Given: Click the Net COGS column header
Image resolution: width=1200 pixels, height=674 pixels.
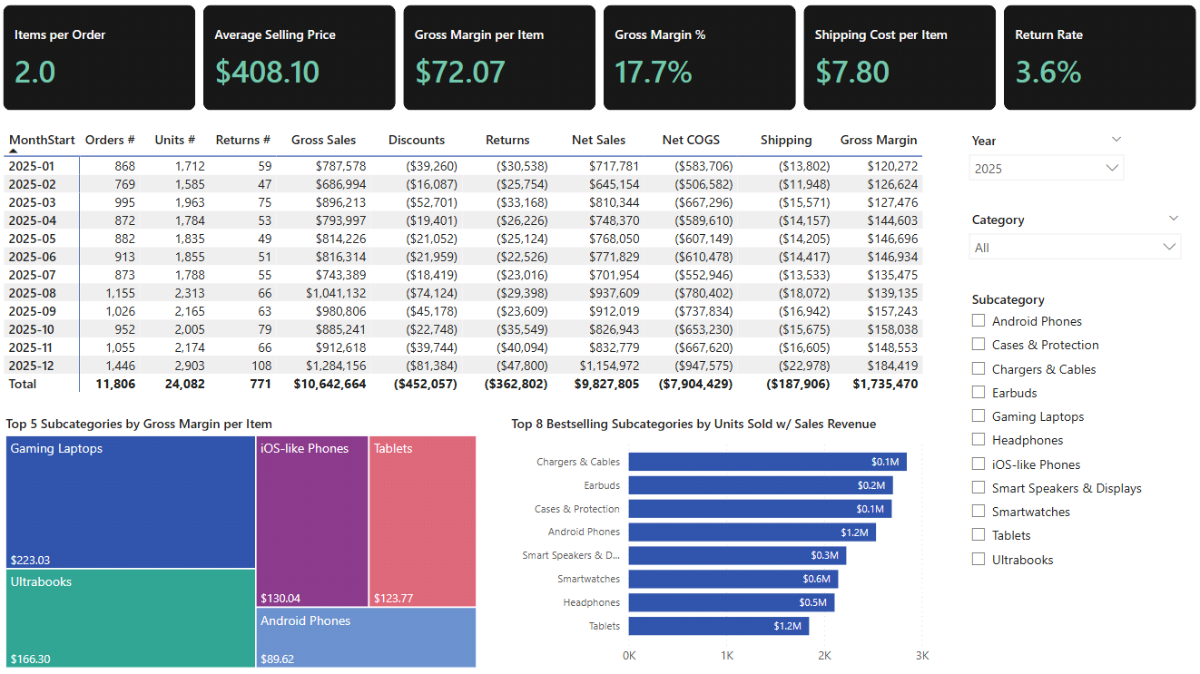Looking at the screenshot, I should [x=690, y=140].
